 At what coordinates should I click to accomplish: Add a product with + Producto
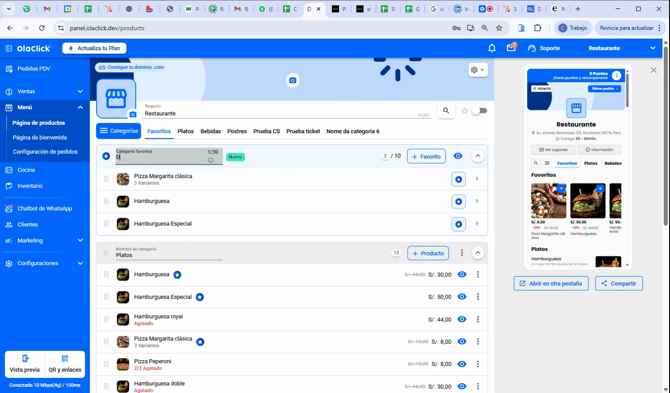[428, 253]
